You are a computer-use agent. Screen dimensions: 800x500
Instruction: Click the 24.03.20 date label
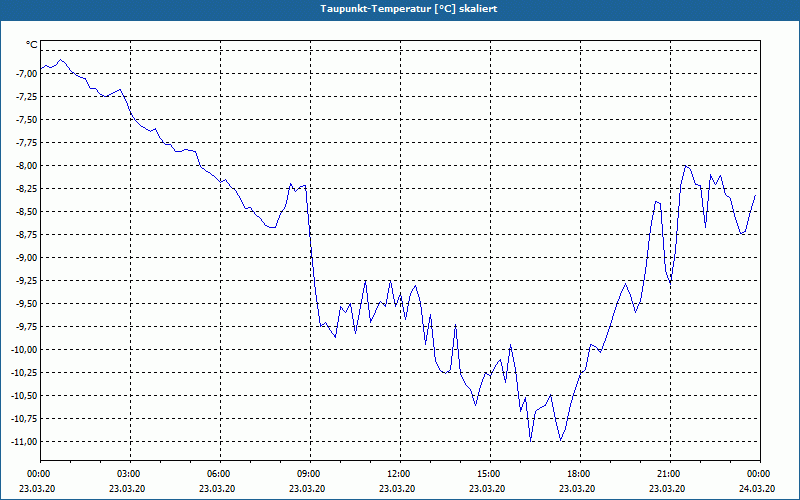tap(757, 488)
